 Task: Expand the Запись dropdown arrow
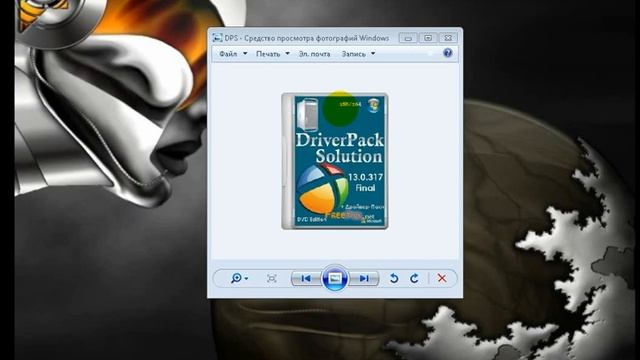pyautogui.click(x=373, y=53)
